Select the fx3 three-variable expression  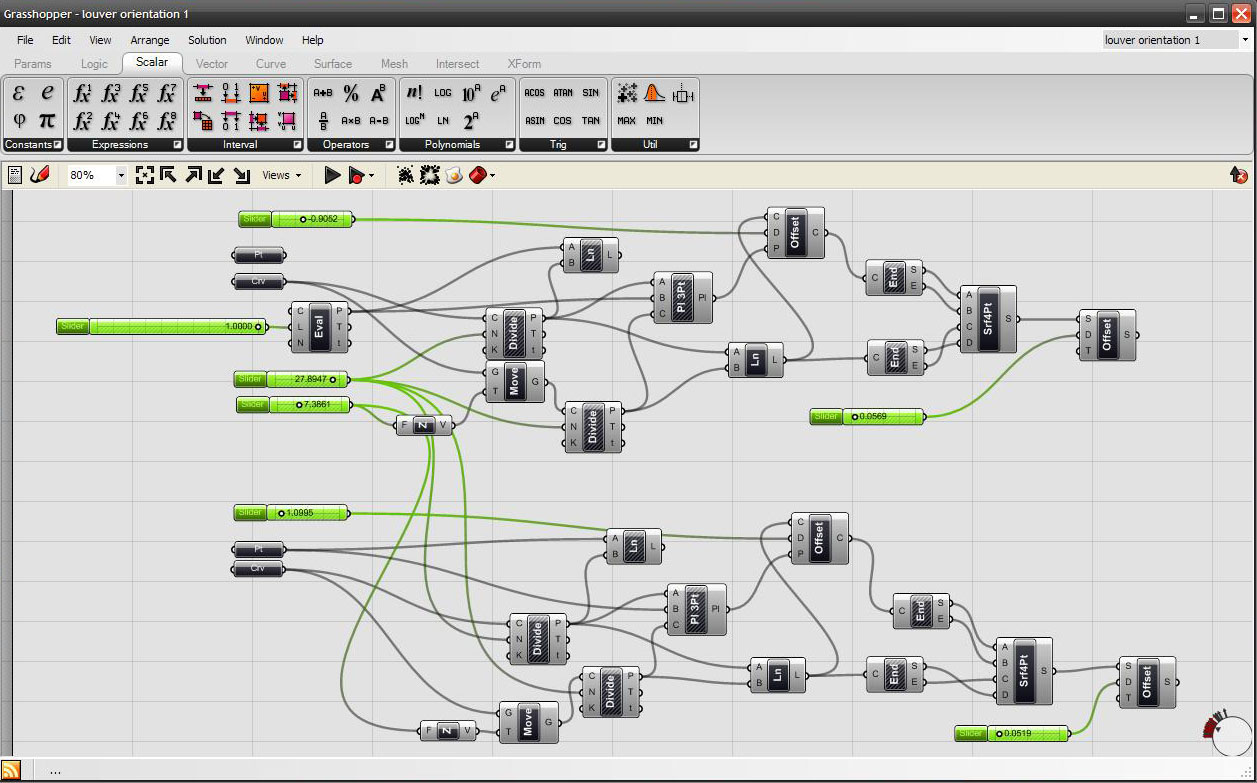112,93
